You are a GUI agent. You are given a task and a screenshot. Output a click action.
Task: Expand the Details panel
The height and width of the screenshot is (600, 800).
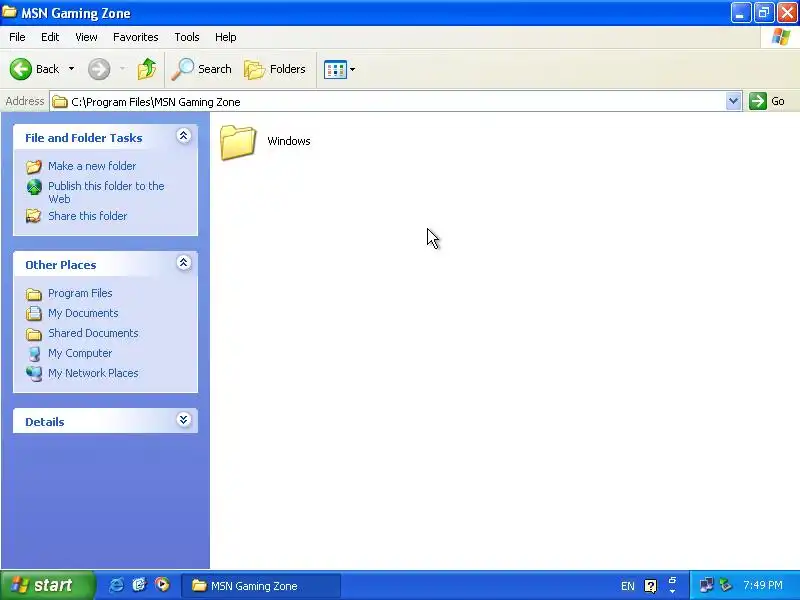(x=184, y=420)
